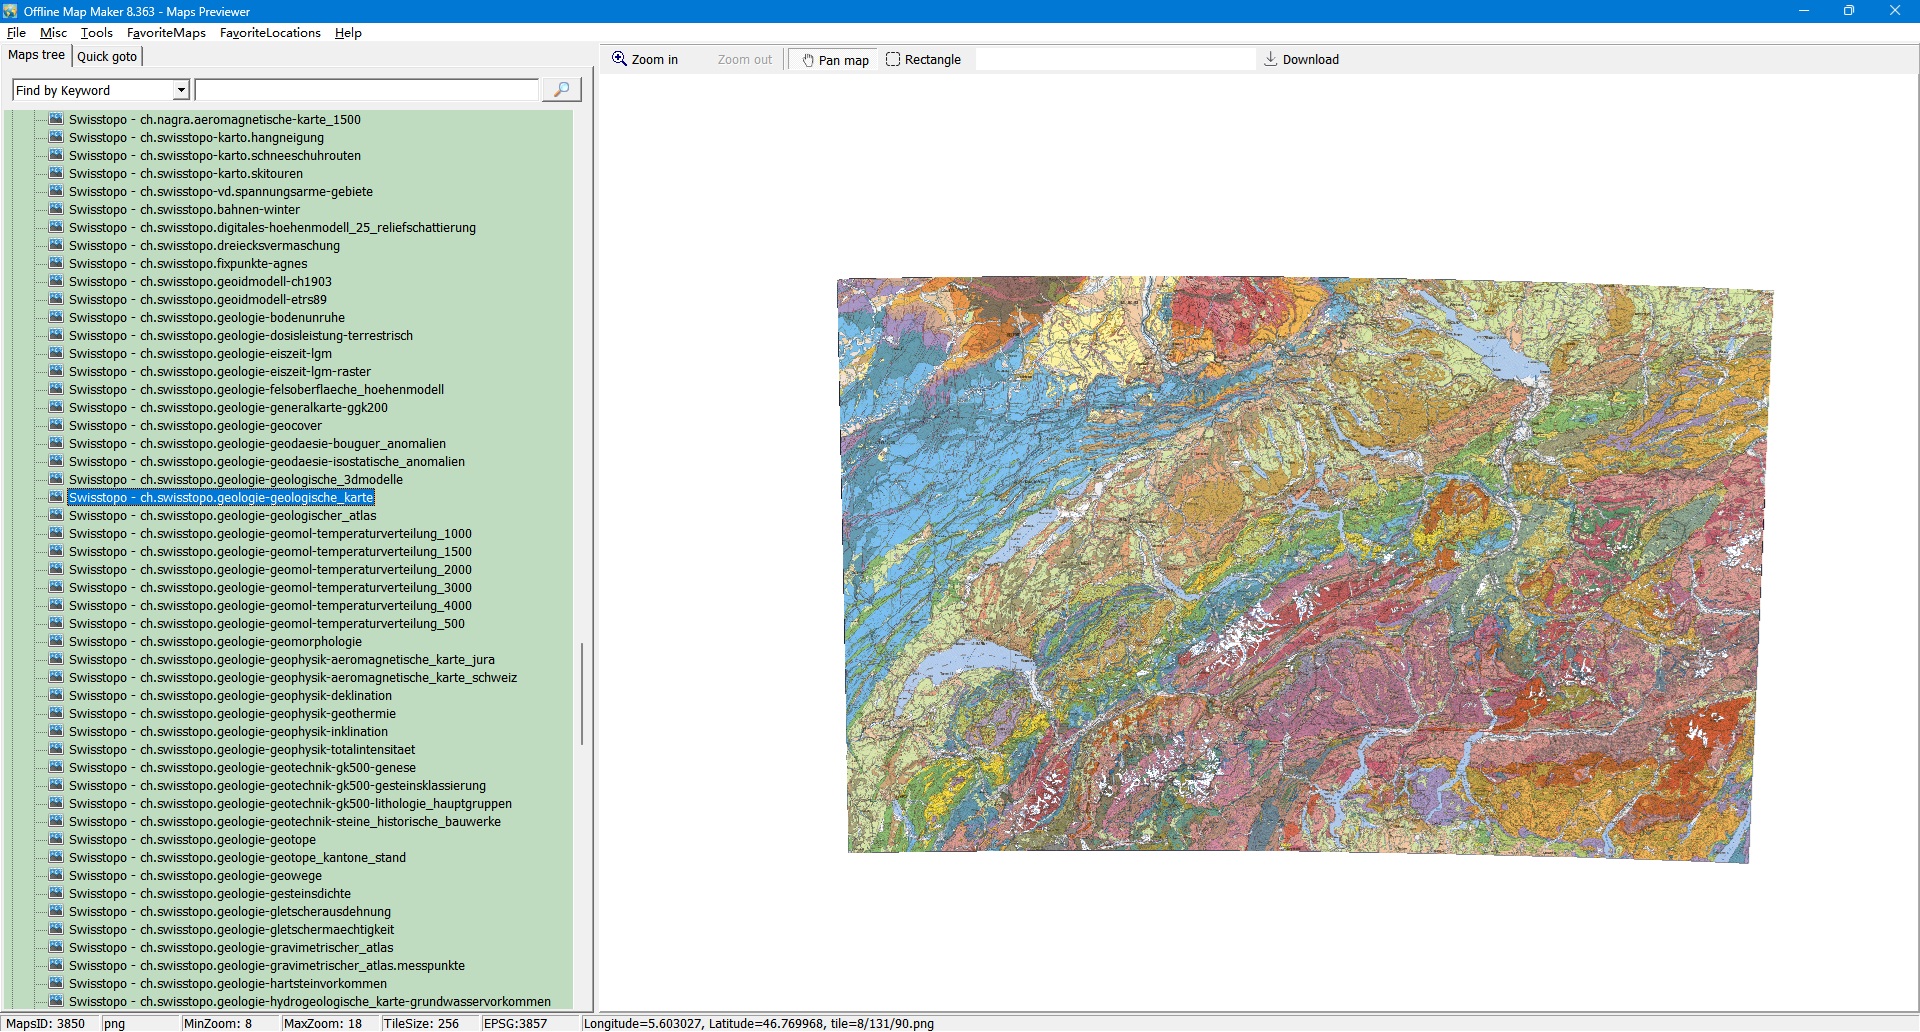This screenshot has height=1032, width=1920.
Task: Select geologie-geomorphologie map entry
Action: (215, 642)
